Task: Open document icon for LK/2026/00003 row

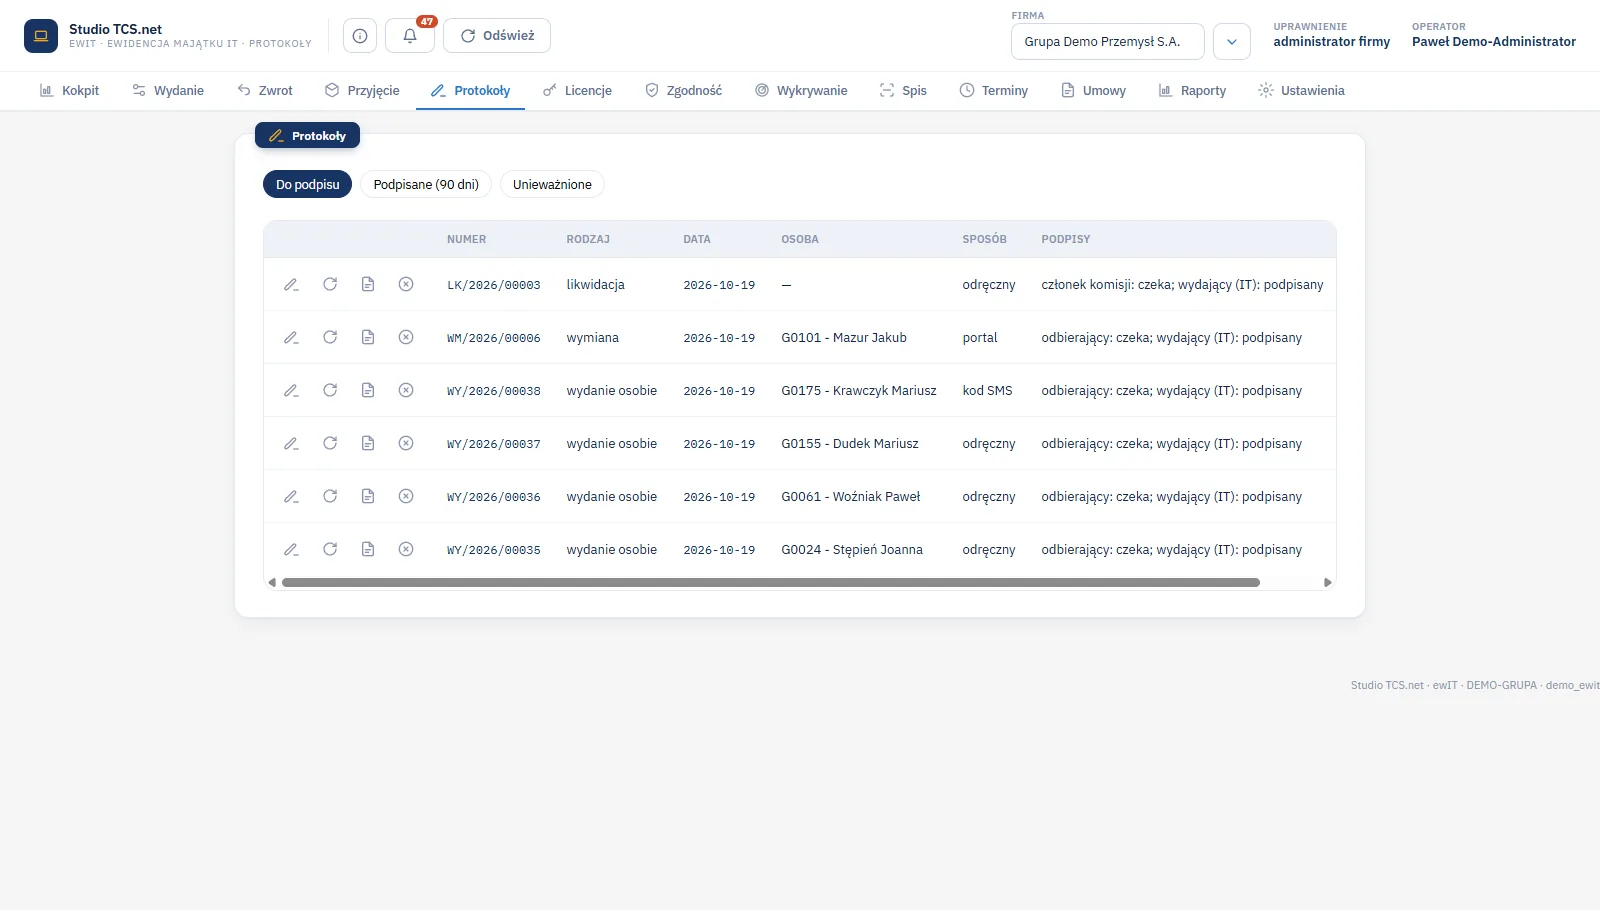Action: point(368,284)
